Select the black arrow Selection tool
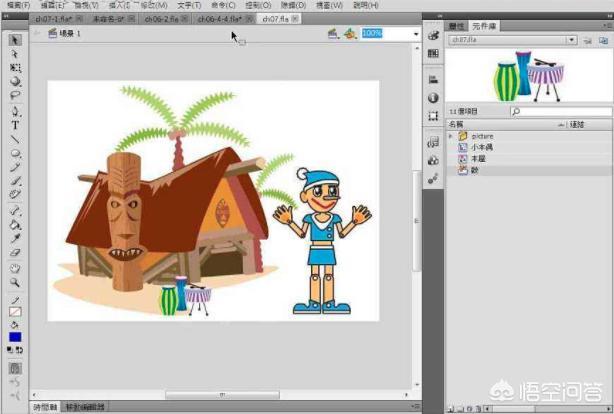The width and height of the screenshot is (614, 414). tap(15, 40)
